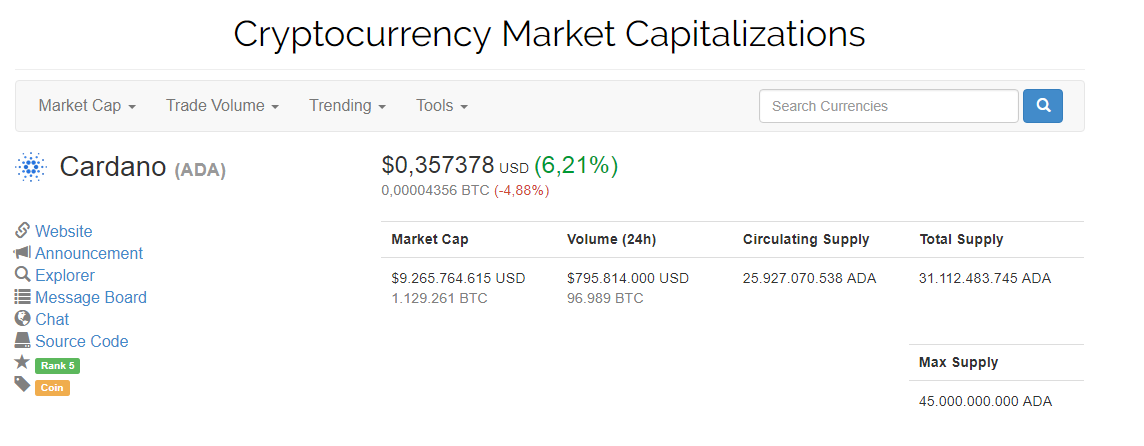
Task: Click the chain link icon beside Website
Action: (x=22, y=231)
